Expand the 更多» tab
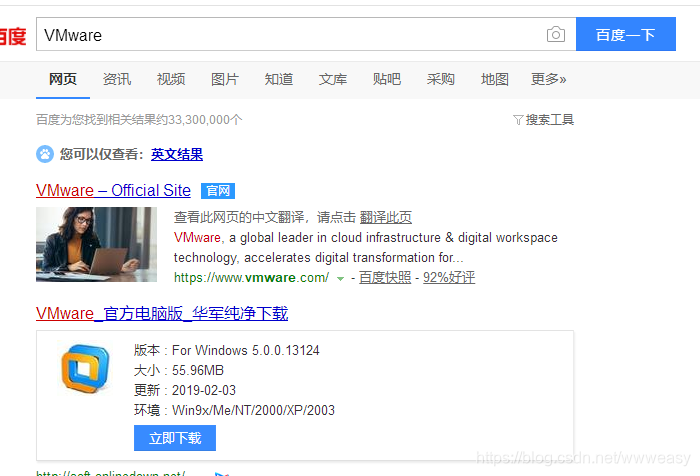This screenshot has width=700, height=476. point(548,79)
